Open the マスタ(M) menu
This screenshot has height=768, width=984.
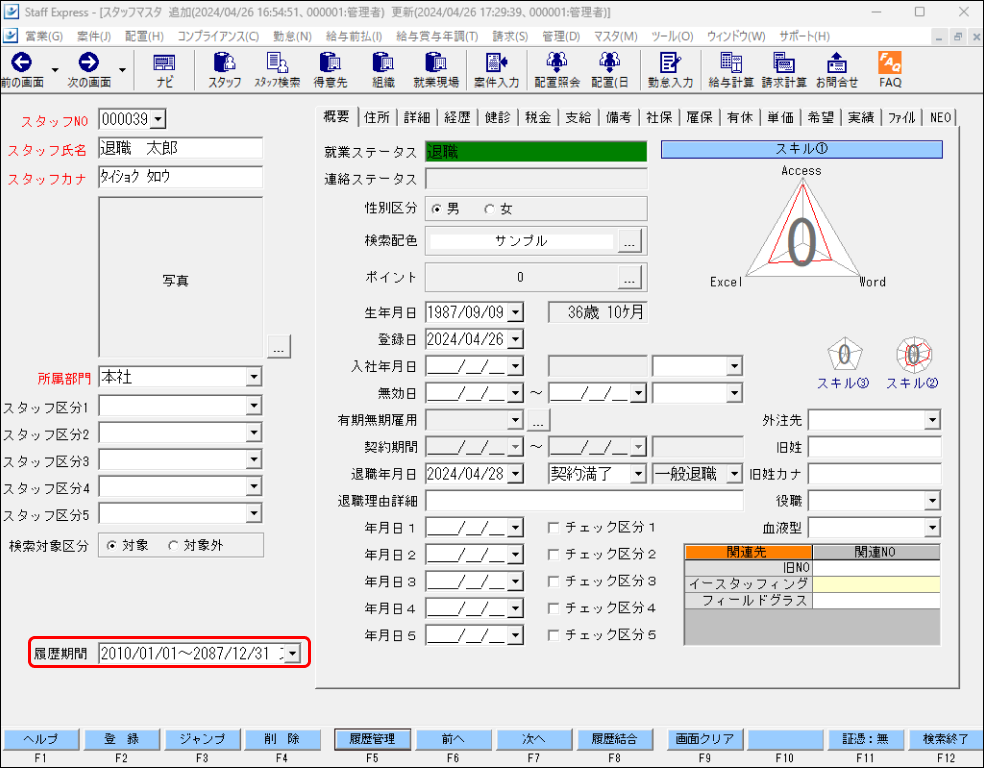[616, 36]
